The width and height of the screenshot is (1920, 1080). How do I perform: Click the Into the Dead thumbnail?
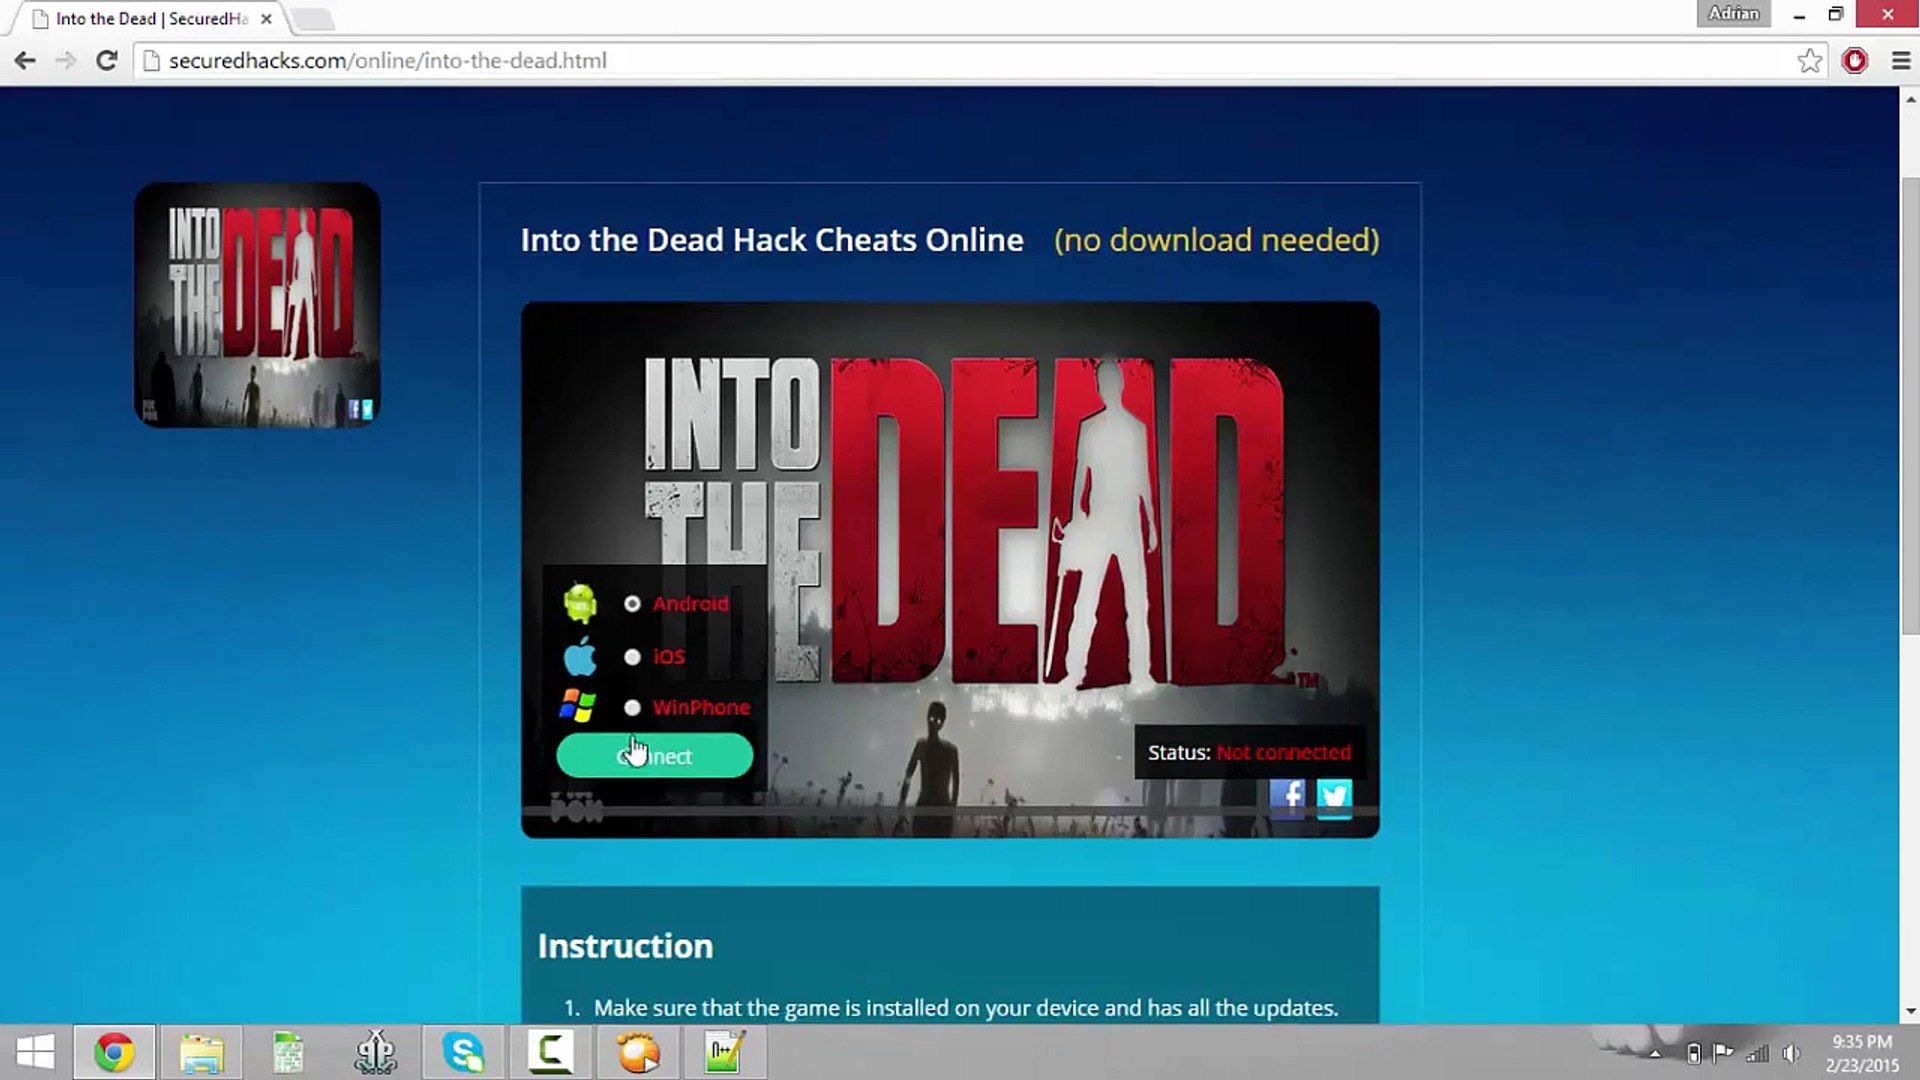(x=257, y=305)
